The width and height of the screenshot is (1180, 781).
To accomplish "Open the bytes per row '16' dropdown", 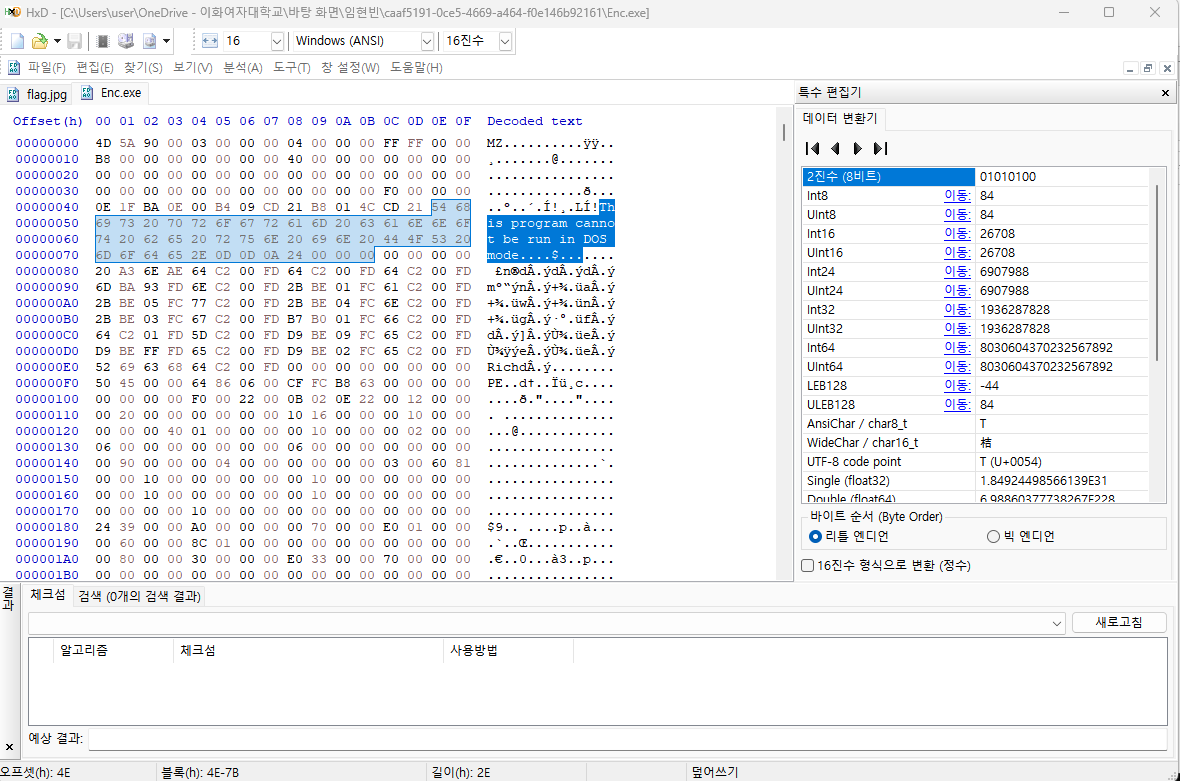I will (x=277, y=41).
